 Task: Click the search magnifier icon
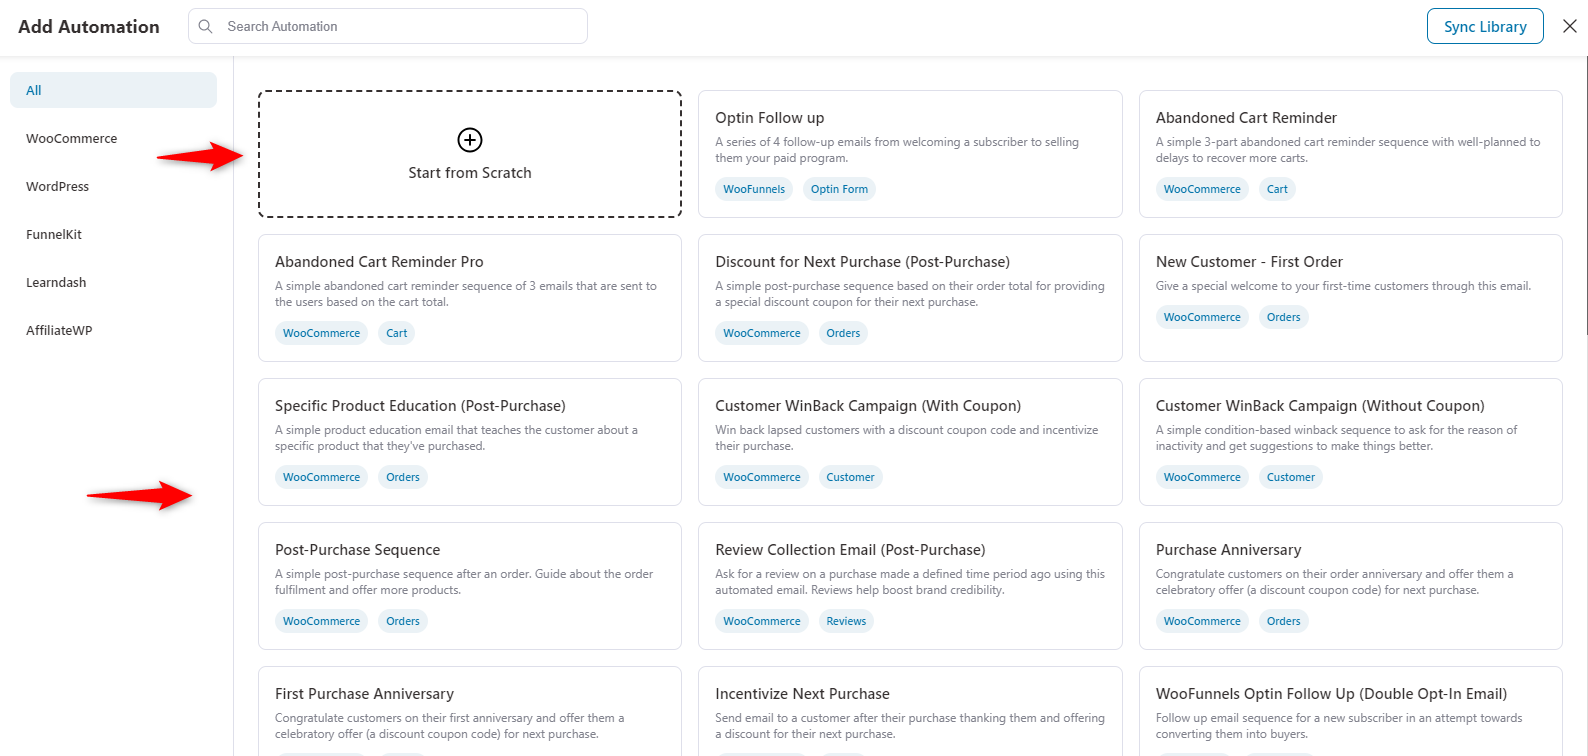click(206, 26)
